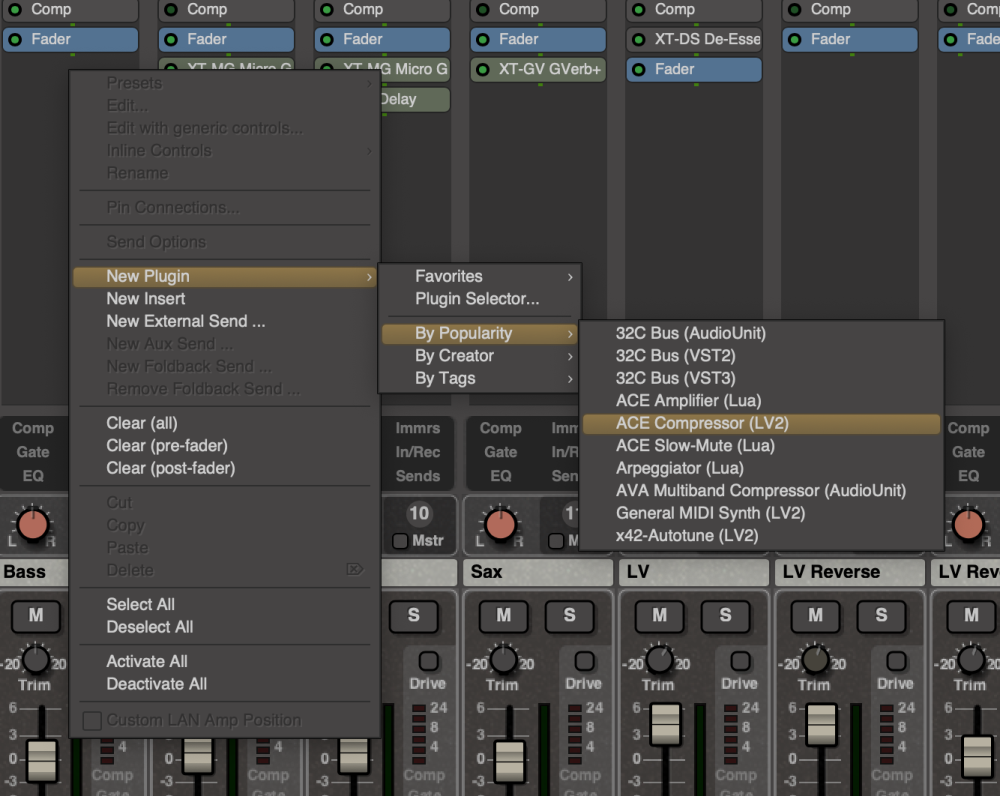Screen dimensions: 1000x796
Task: Solo the LV strip
Action: (x=725, y=615)
